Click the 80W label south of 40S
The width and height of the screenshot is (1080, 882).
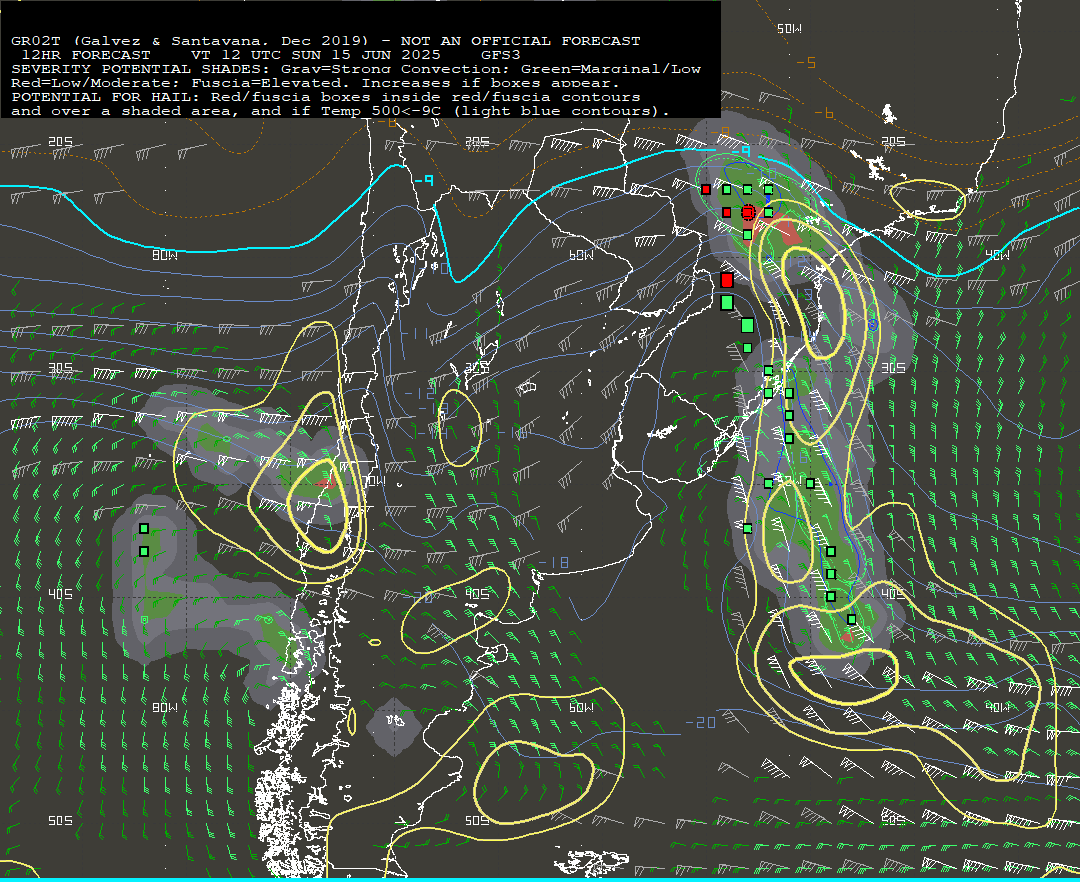tap(165, 707)
